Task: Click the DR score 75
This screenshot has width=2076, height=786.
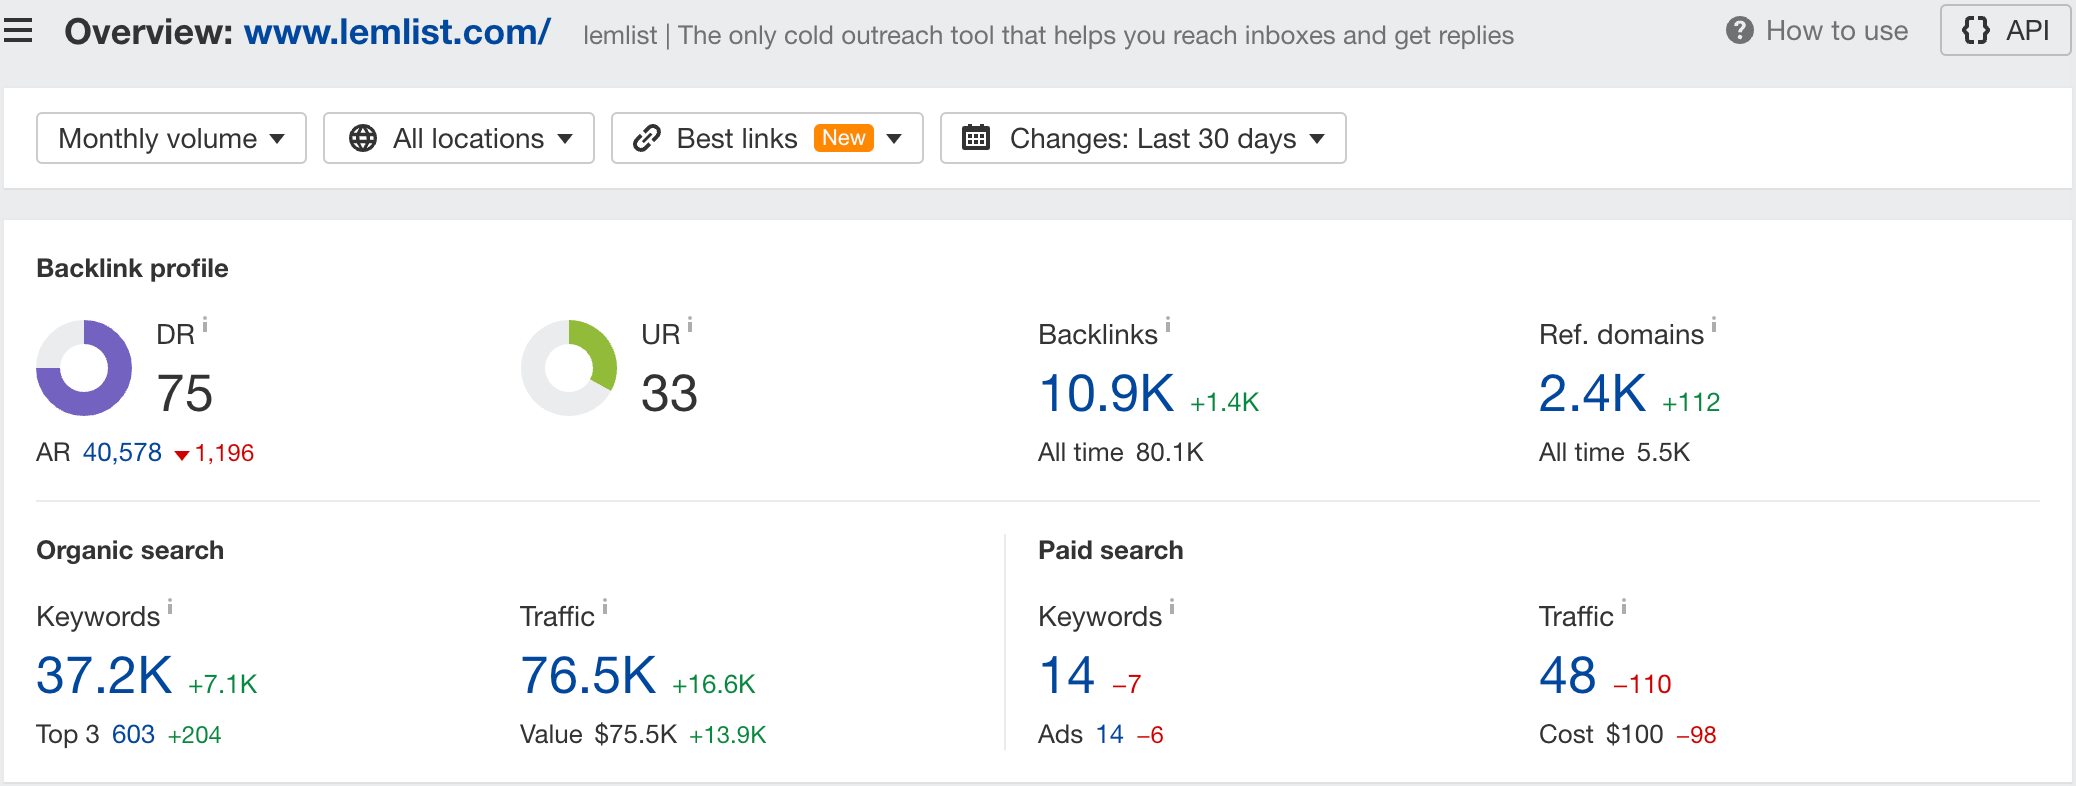Action: pyautogui.click(x=185, y=393)
